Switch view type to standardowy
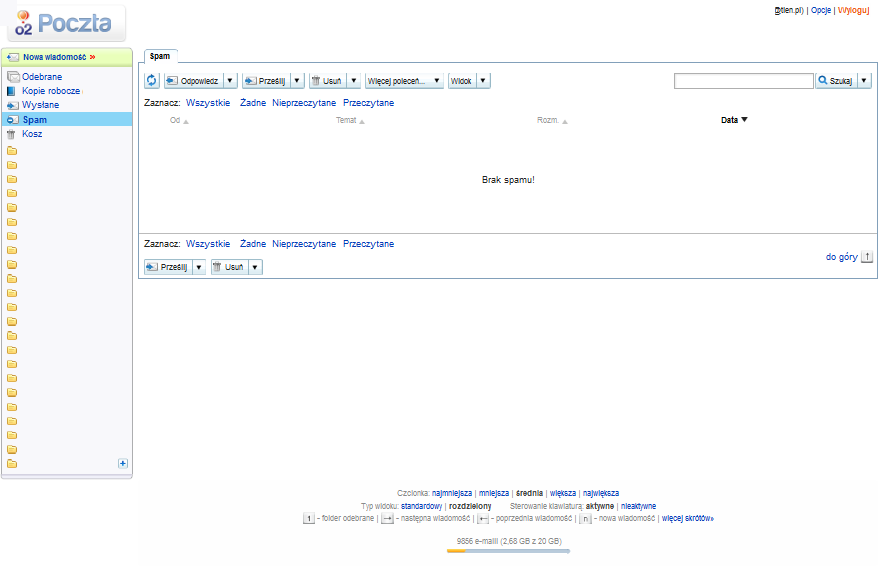The width and height of the screenshot is (879, 568). (x=422, y=506)
